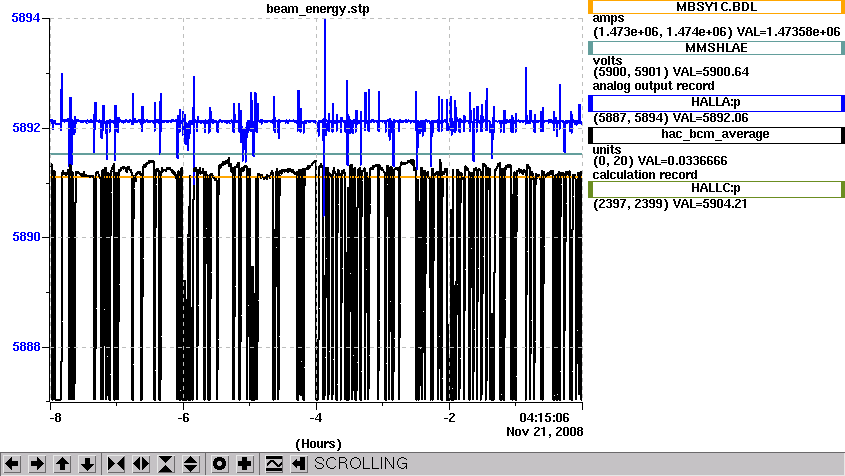
Task: Click the 'units' label under hac_bcm_average
Action: [x=607, y=150]
